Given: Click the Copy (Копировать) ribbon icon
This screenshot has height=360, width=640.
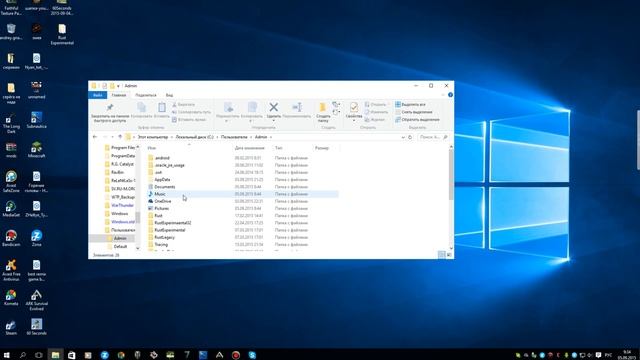Looking at the screenshot, I should [x=142, y=107].
